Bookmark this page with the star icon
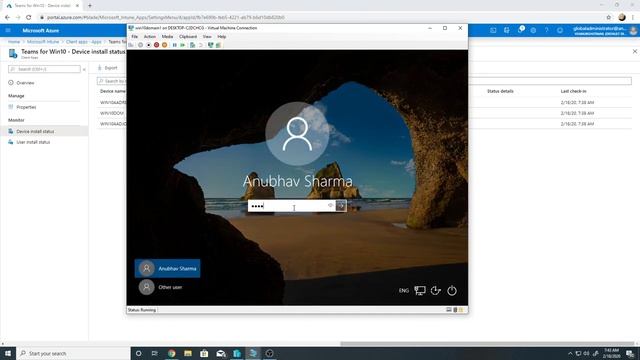This screenshot has height=360, width=640. pyautogui.click(x=609, y=18)
